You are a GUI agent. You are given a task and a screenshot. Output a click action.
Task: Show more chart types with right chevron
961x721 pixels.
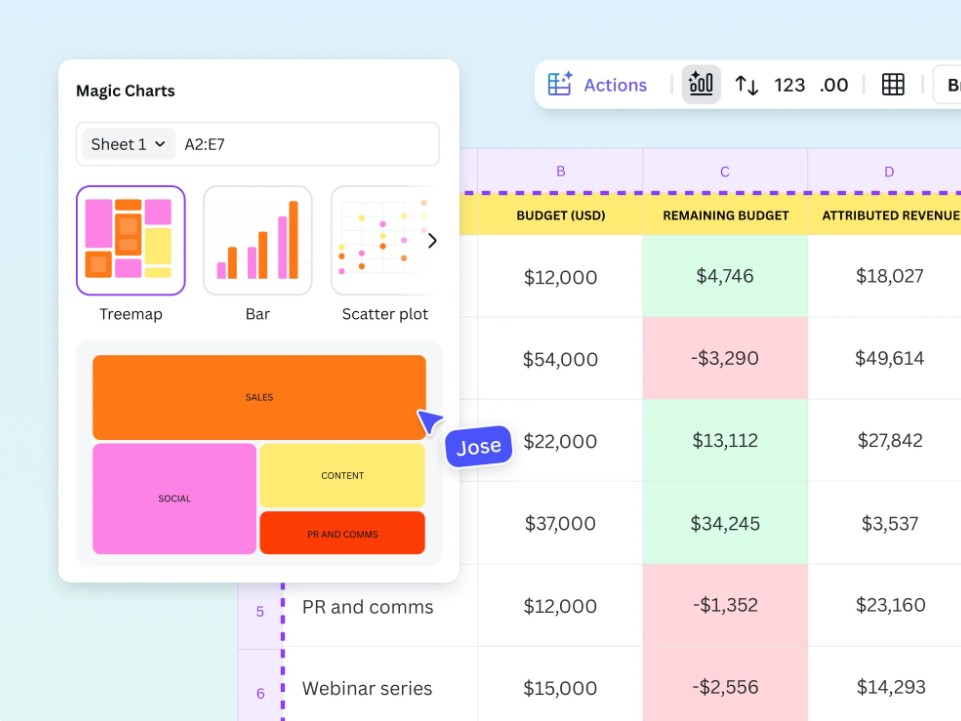432,240
